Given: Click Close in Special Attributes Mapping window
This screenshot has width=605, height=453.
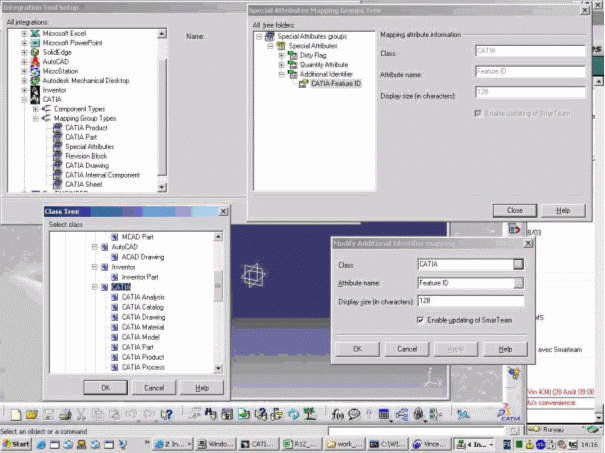Looking at the screenshot, I should pos(515,210).
